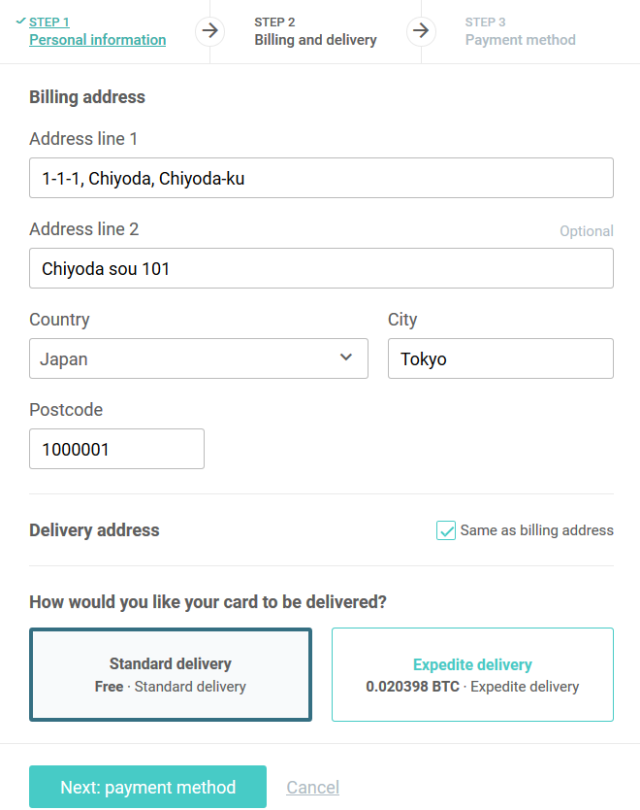This screenshot has height=810, width=640.
Task: Open the Country dropdown showing Japan
Action: (198, 358)
